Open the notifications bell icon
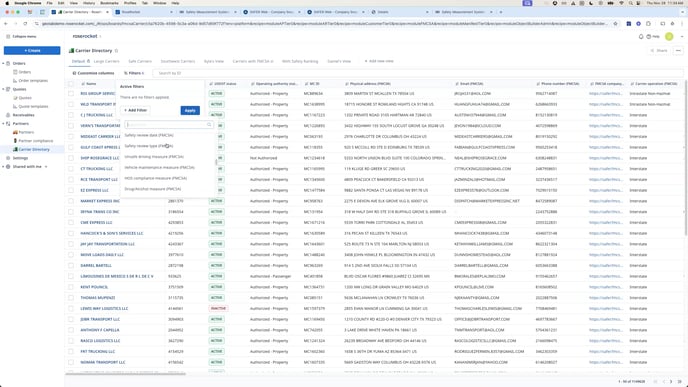Screen dimensions: 688x387 click(x=641, y=37)
